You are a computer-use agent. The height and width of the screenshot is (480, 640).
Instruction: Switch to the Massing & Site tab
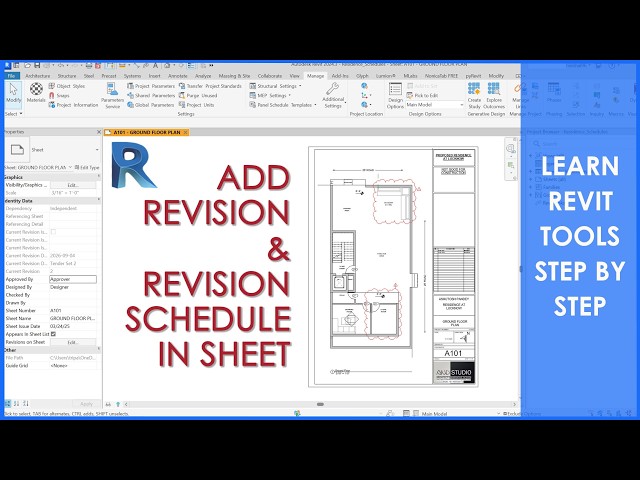pyautogui.click(x=234, y=76)
